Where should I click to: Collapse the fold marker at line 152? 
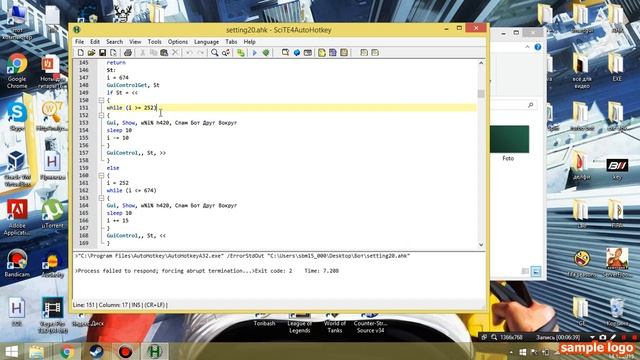(101, 115)
